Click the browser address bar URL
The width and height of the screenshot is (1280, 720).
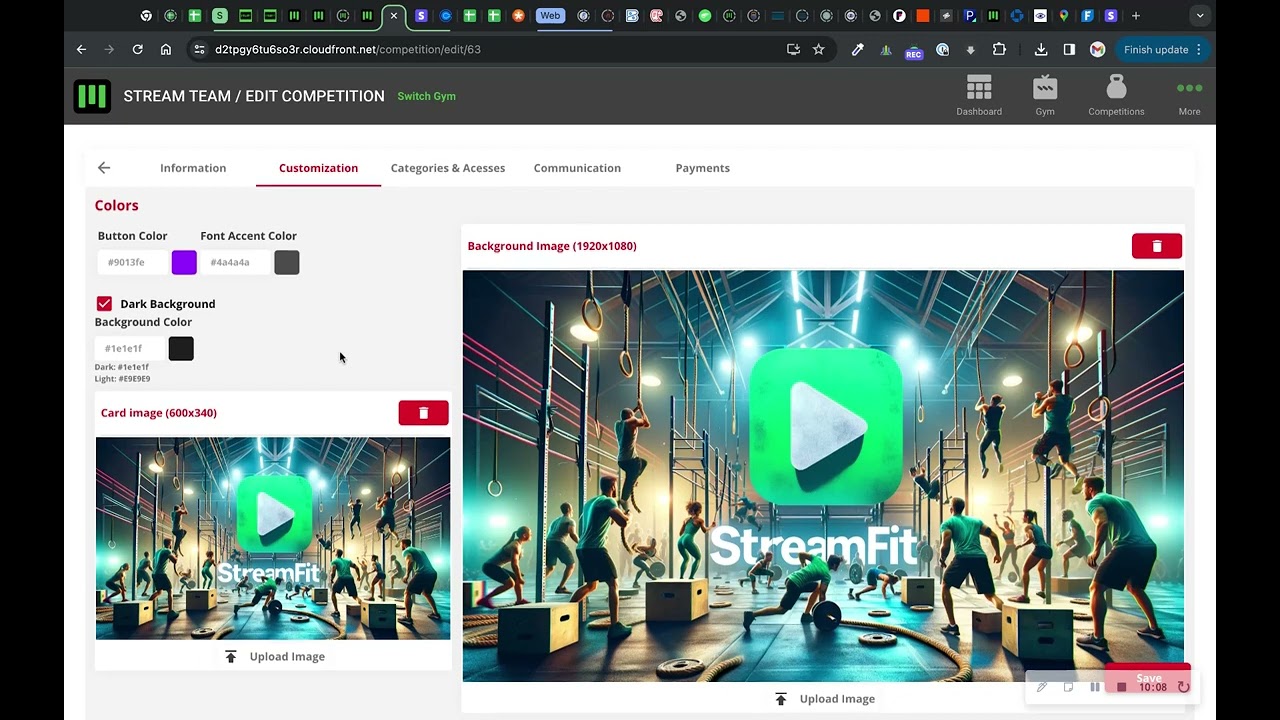point(348,49)
